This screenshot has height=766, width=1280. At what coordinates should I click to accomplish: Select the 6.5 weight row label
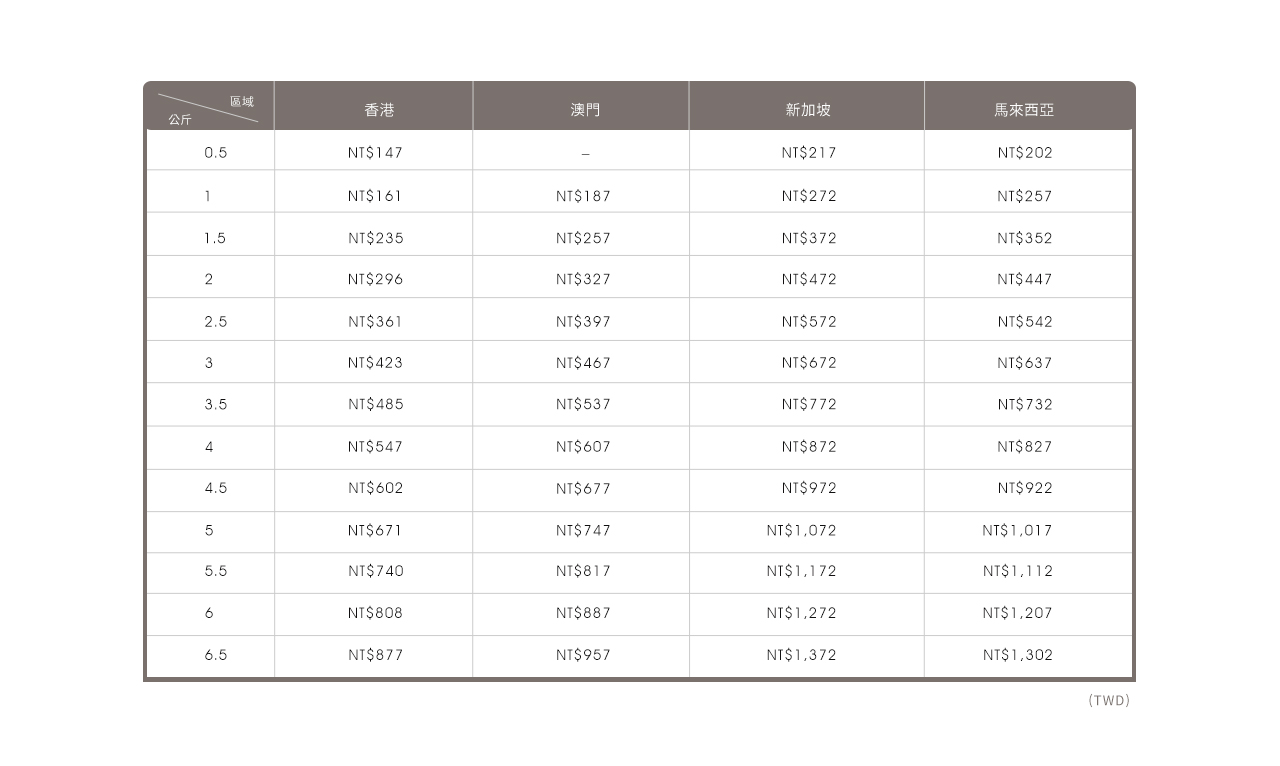[x=215, y=655]
